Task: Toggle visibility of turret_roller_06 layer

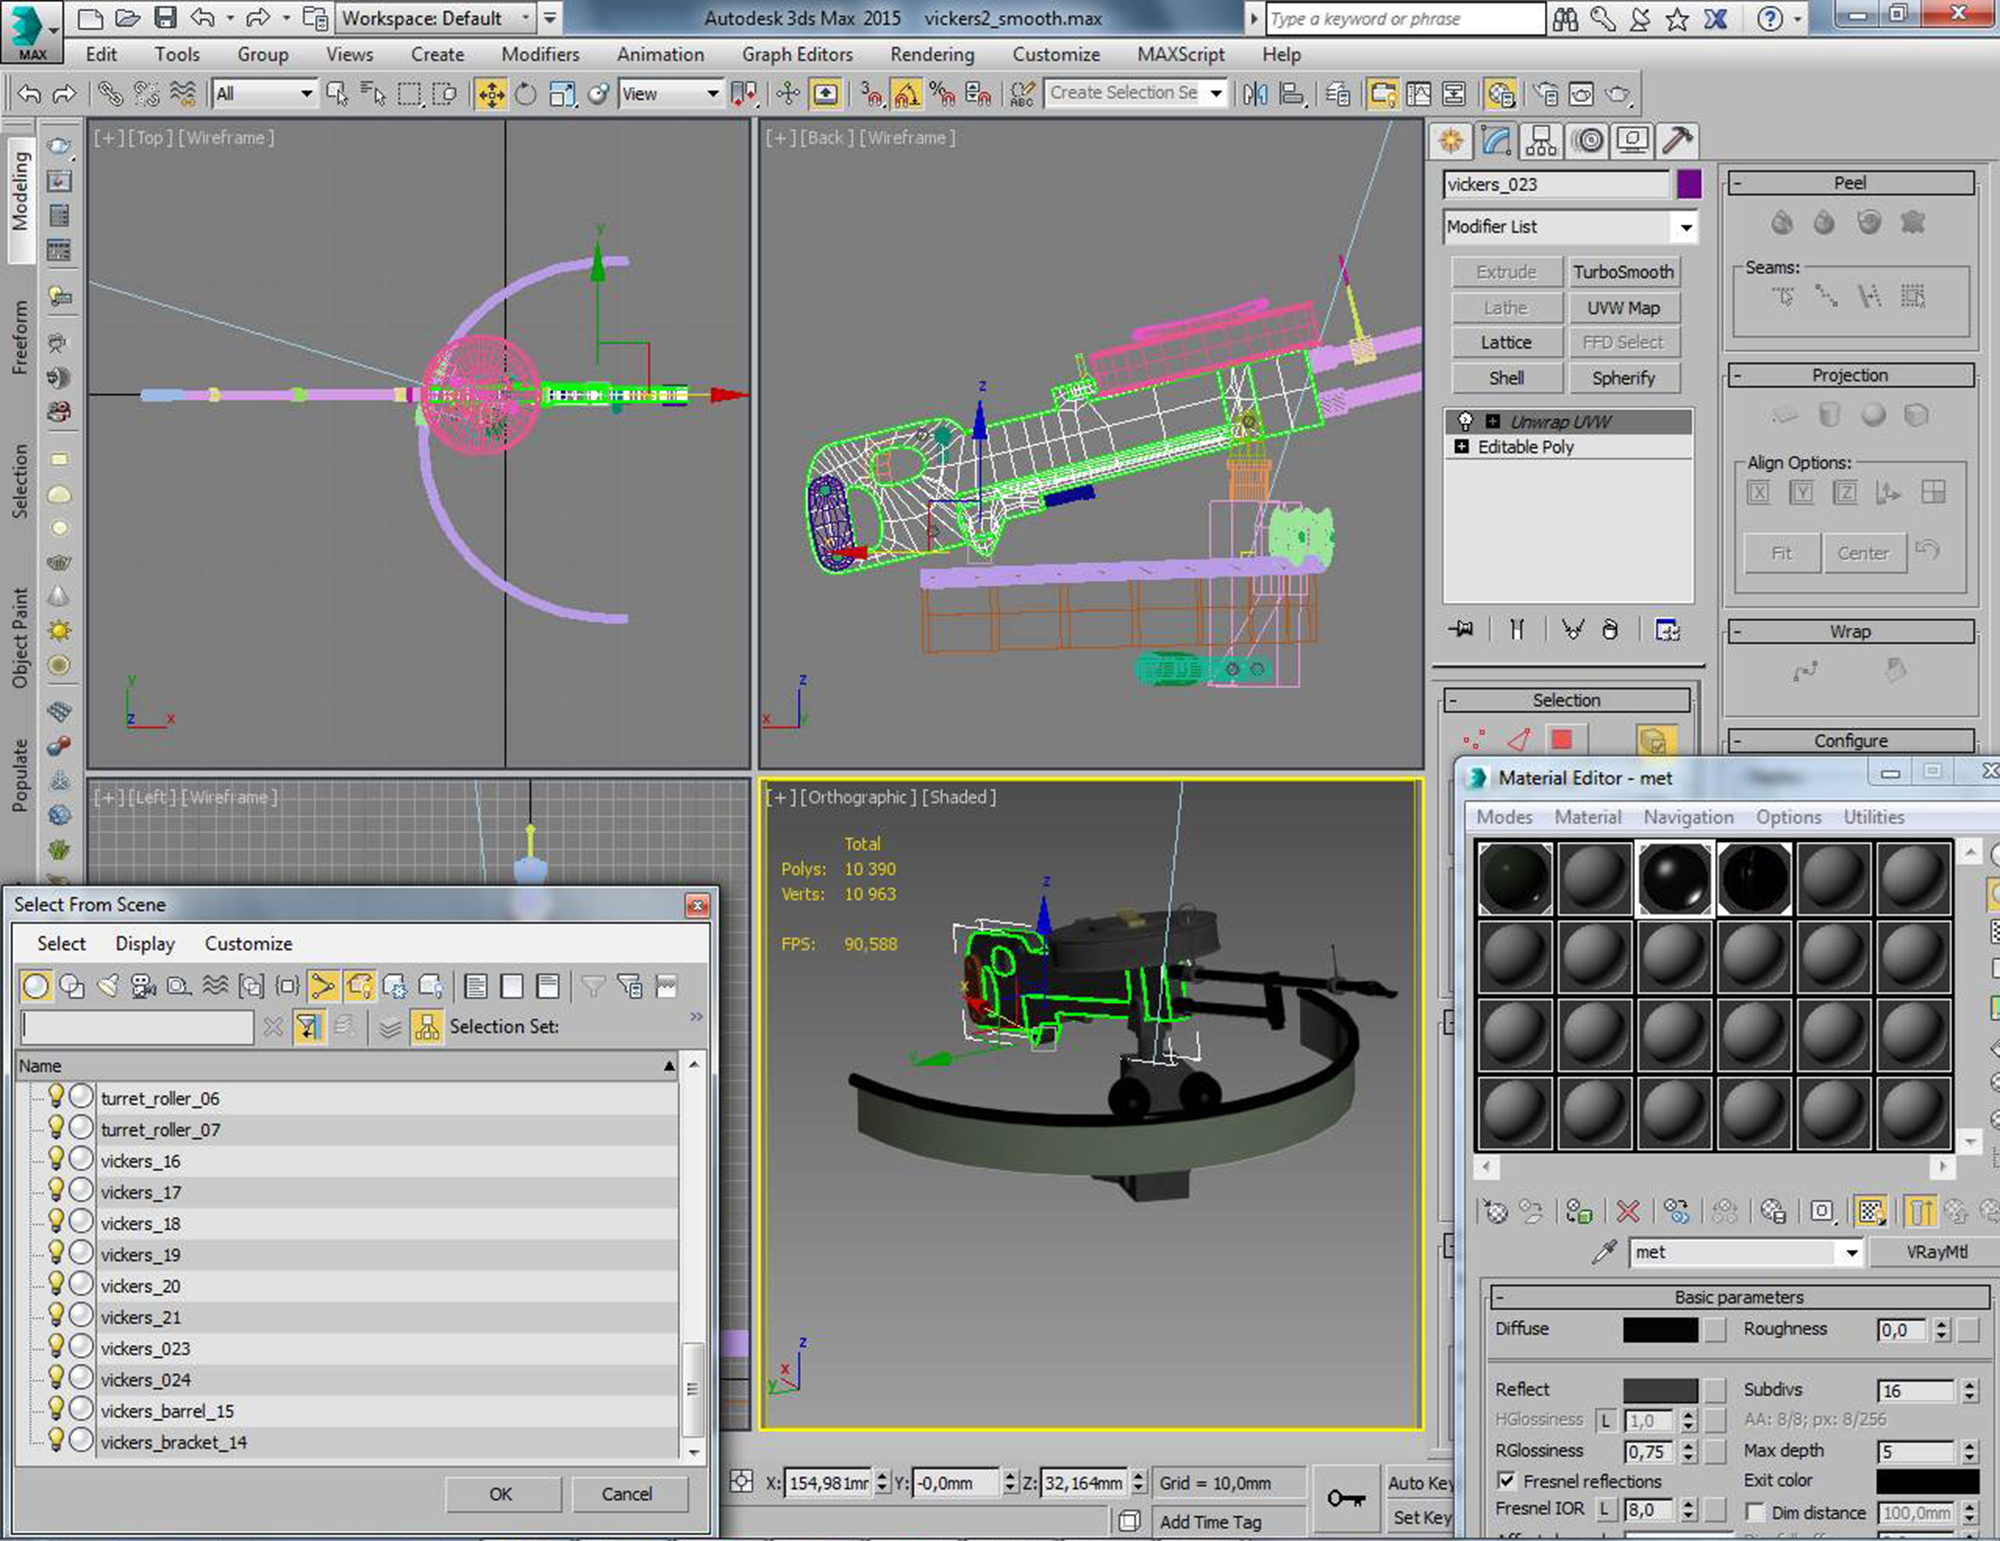Action: pos(58,1096)
